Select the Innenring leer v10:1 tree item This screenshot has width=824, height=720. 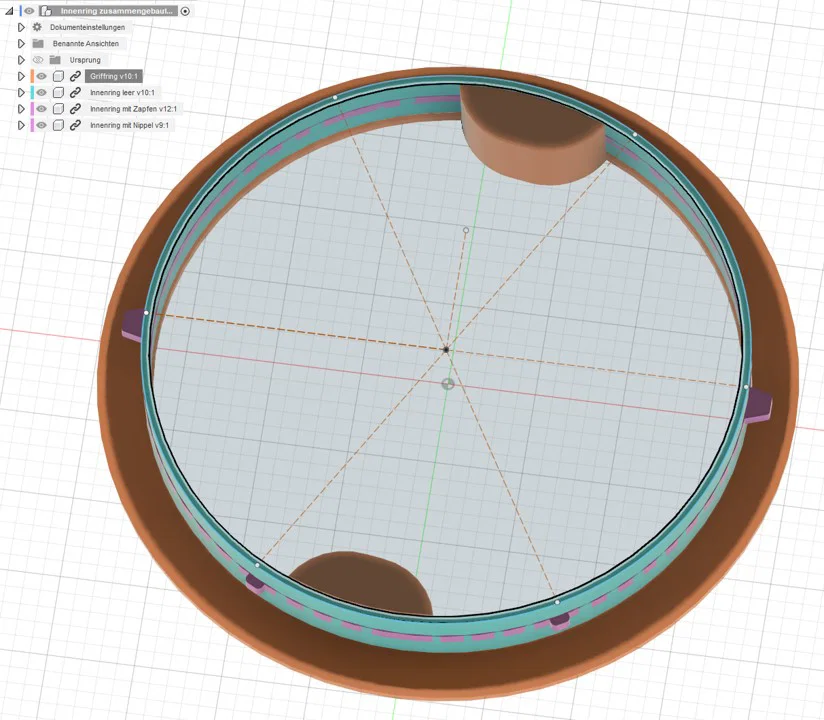pyautogui.click(x=122, y=92)
